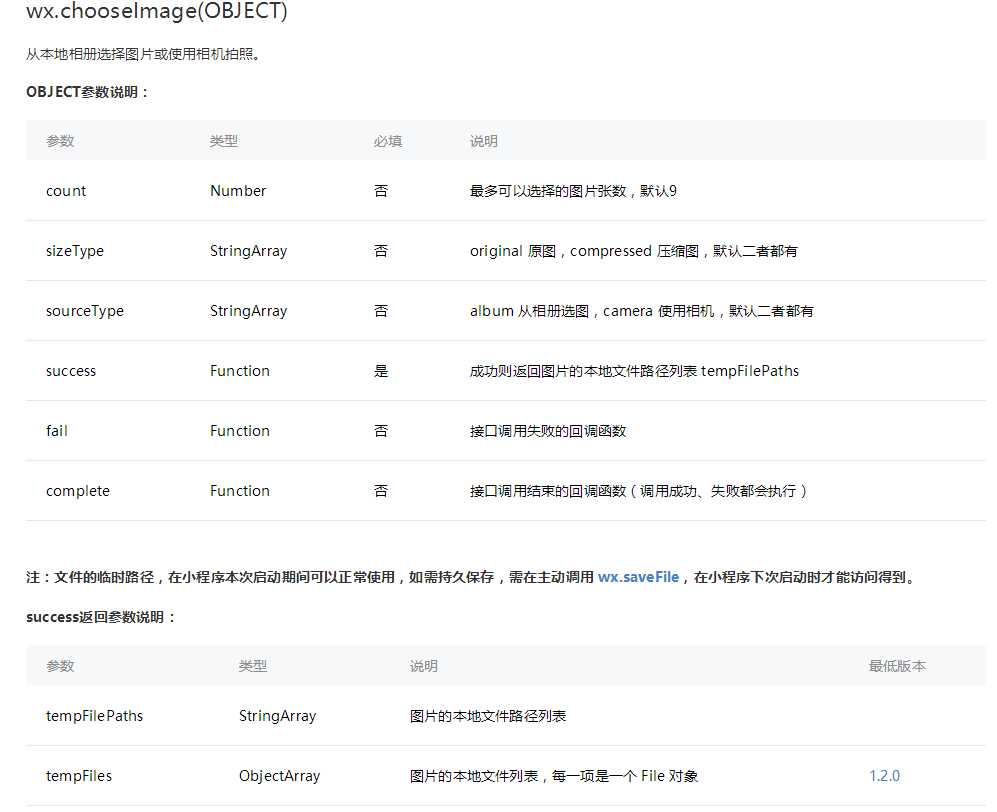The width and height of the screenshot is (997, 812).
Task: Select the ObjectArray type for tempFiles
Action: click(x=278, y=775)
